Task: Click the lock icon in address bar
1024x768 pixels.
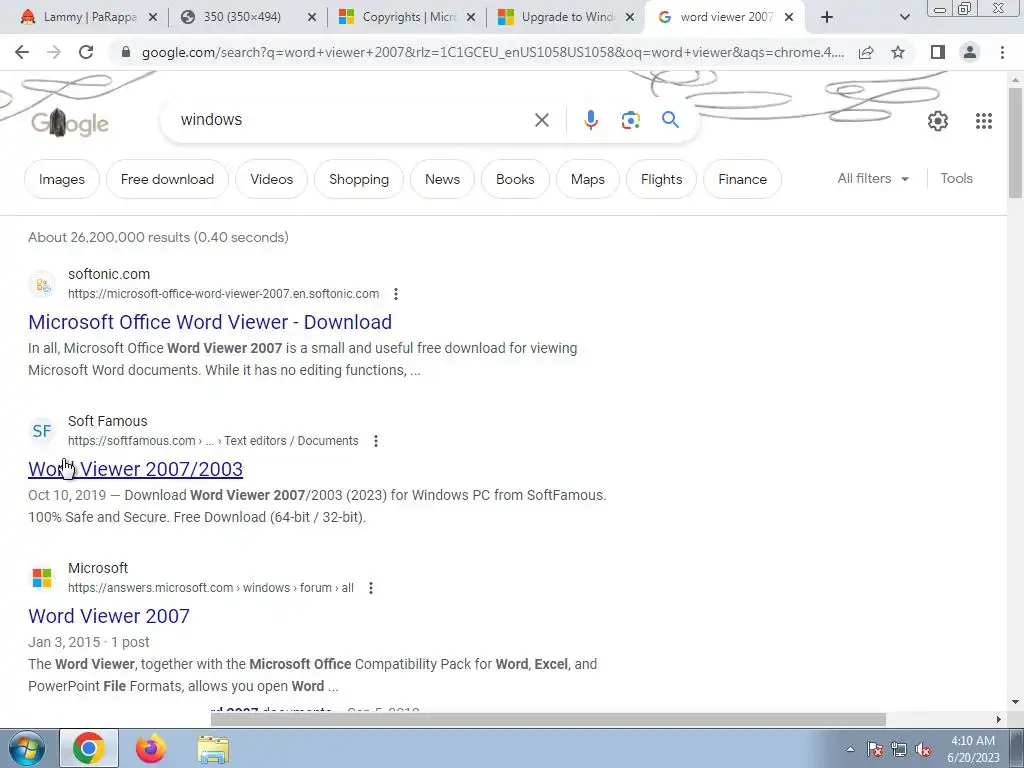Action: coord(126,52)
